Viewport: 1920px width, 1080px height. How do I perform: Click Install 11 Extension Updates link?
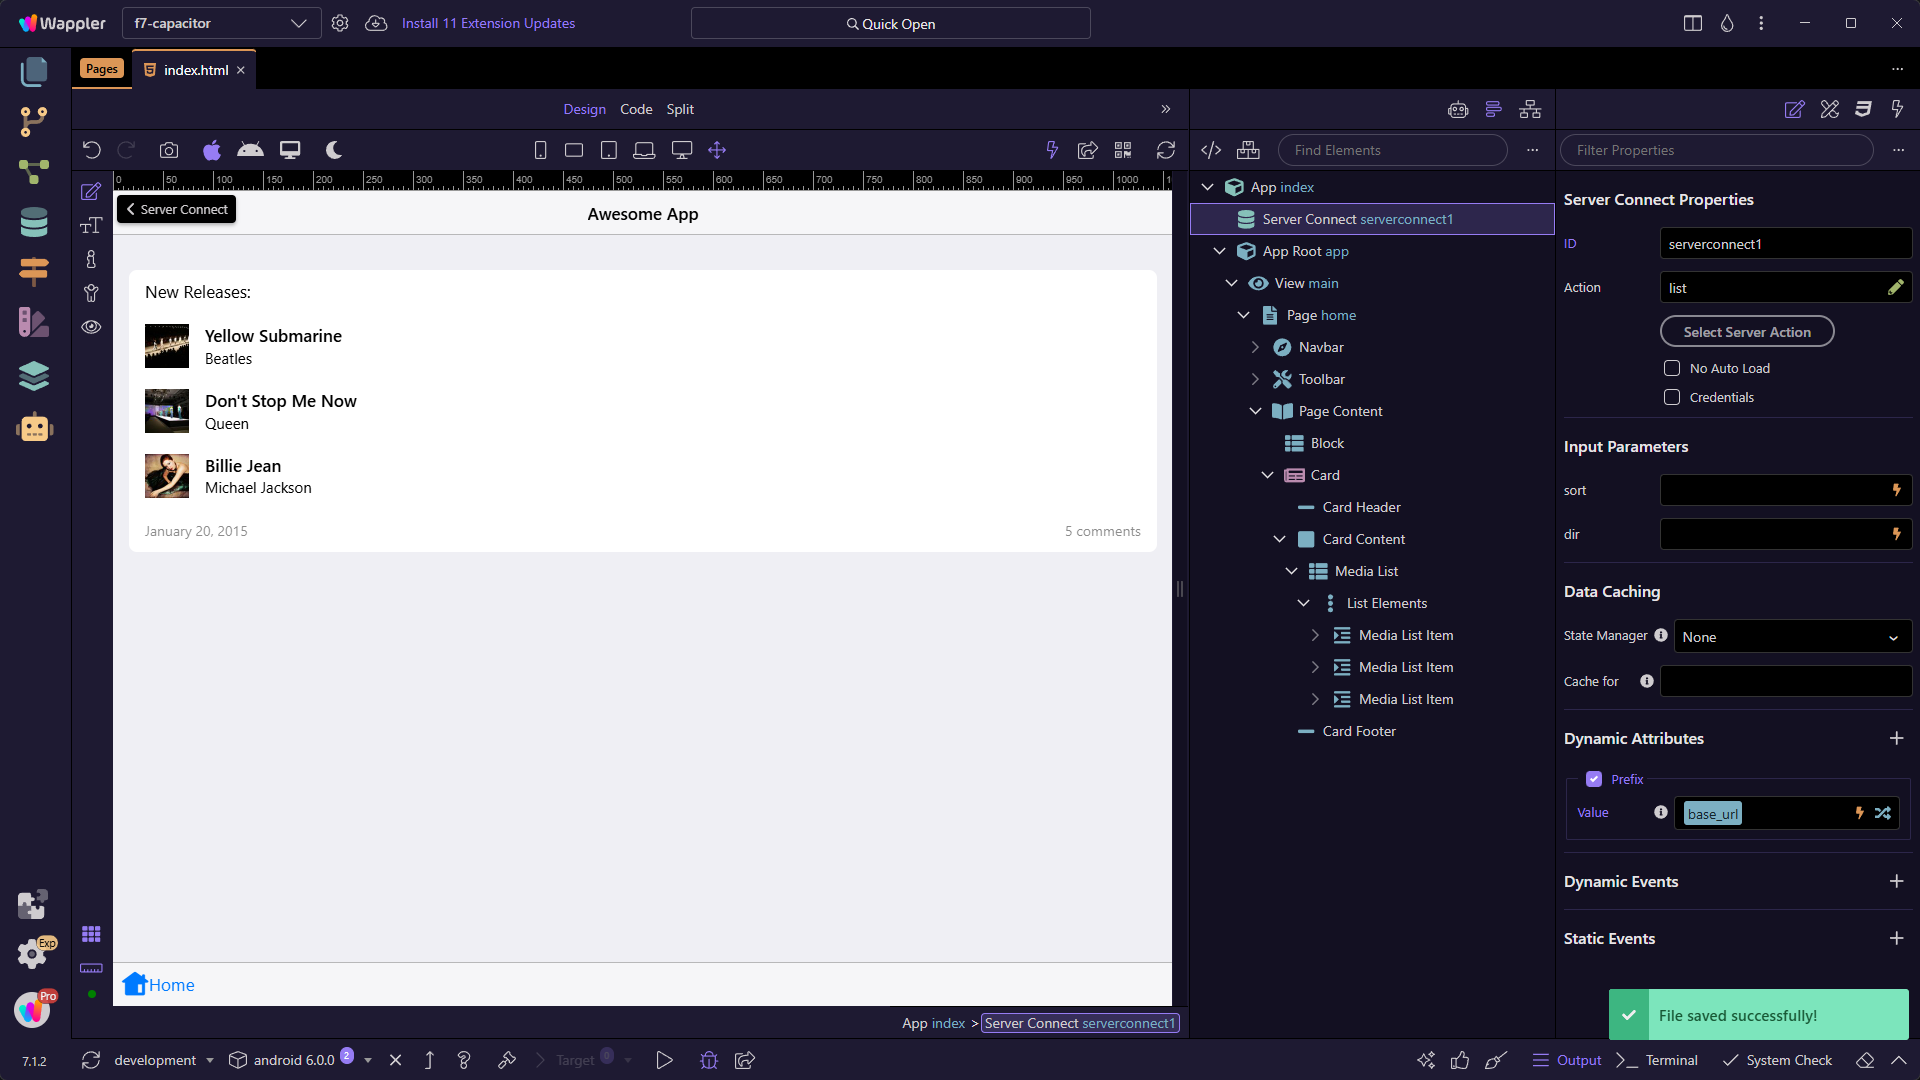click(x=488, y=23)
